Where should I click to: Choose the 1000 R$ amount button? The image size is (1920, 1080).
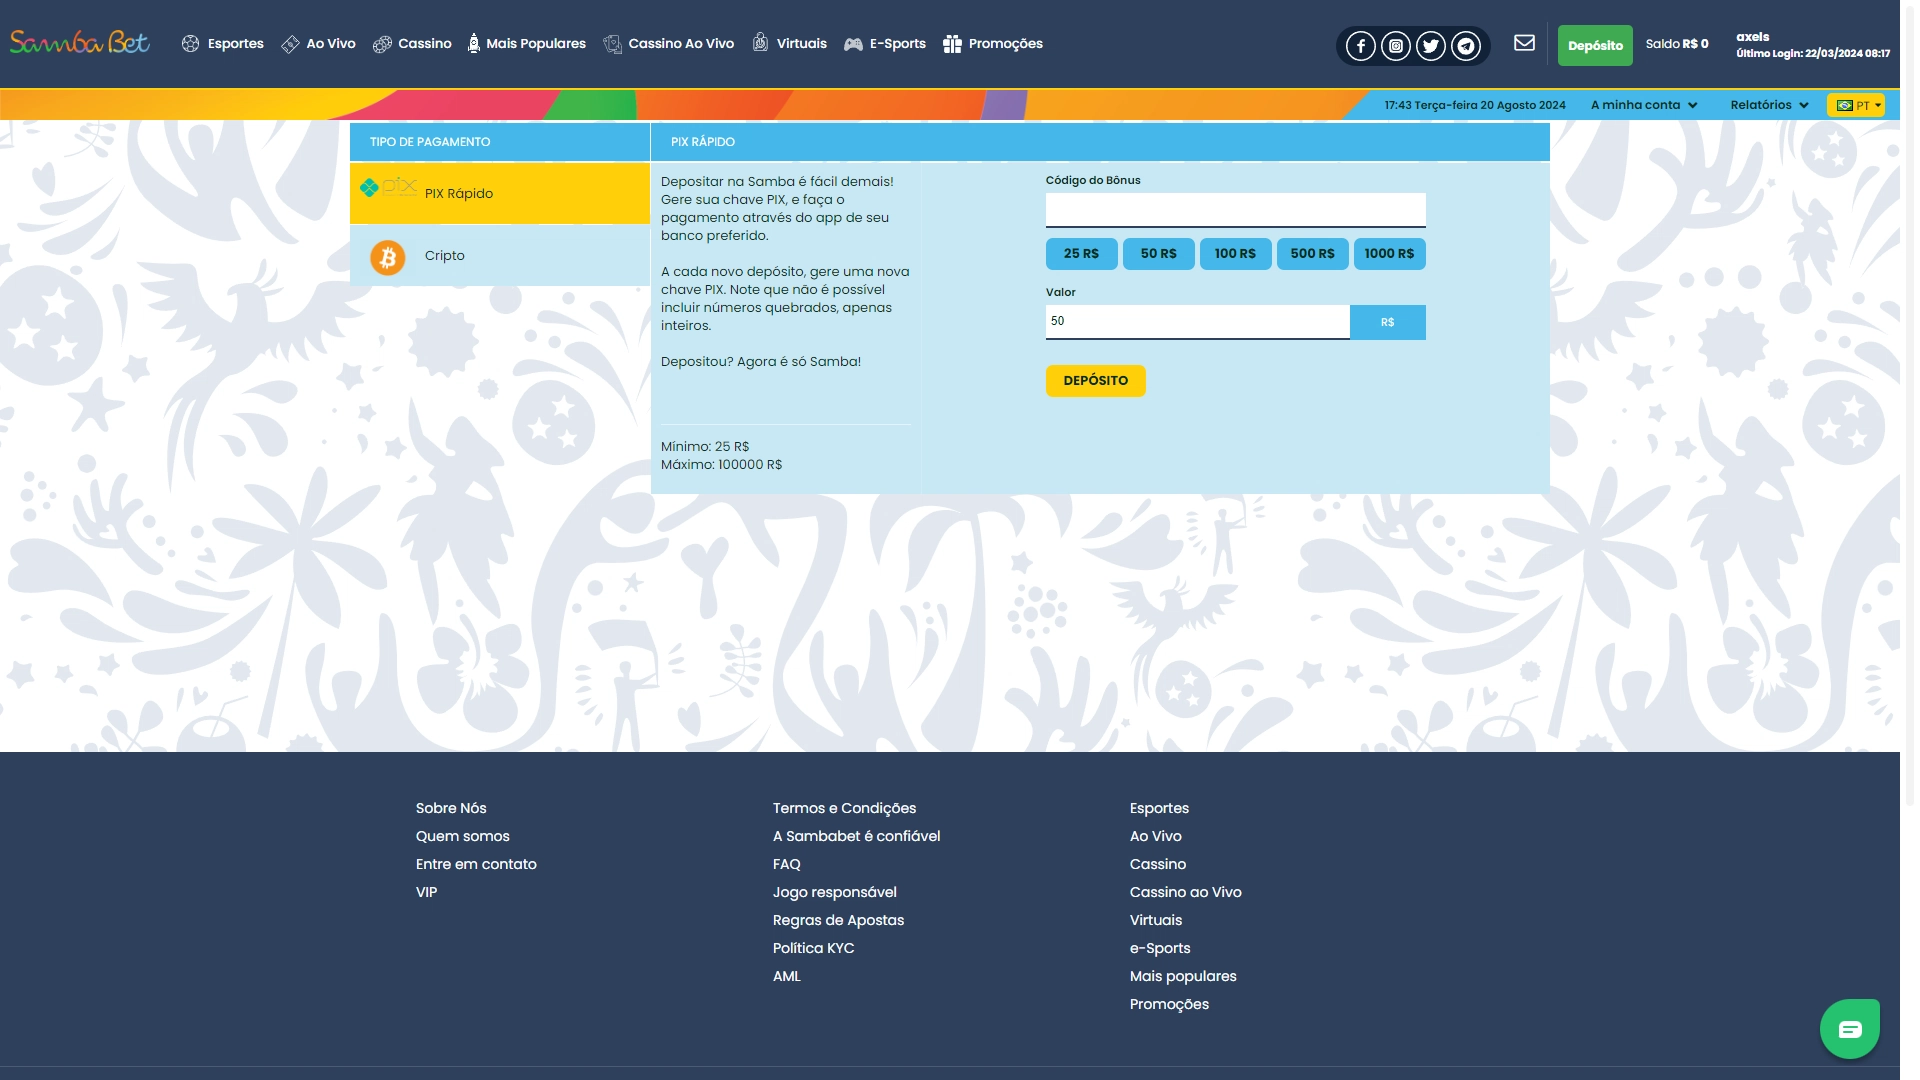[x=1389, y=254]
